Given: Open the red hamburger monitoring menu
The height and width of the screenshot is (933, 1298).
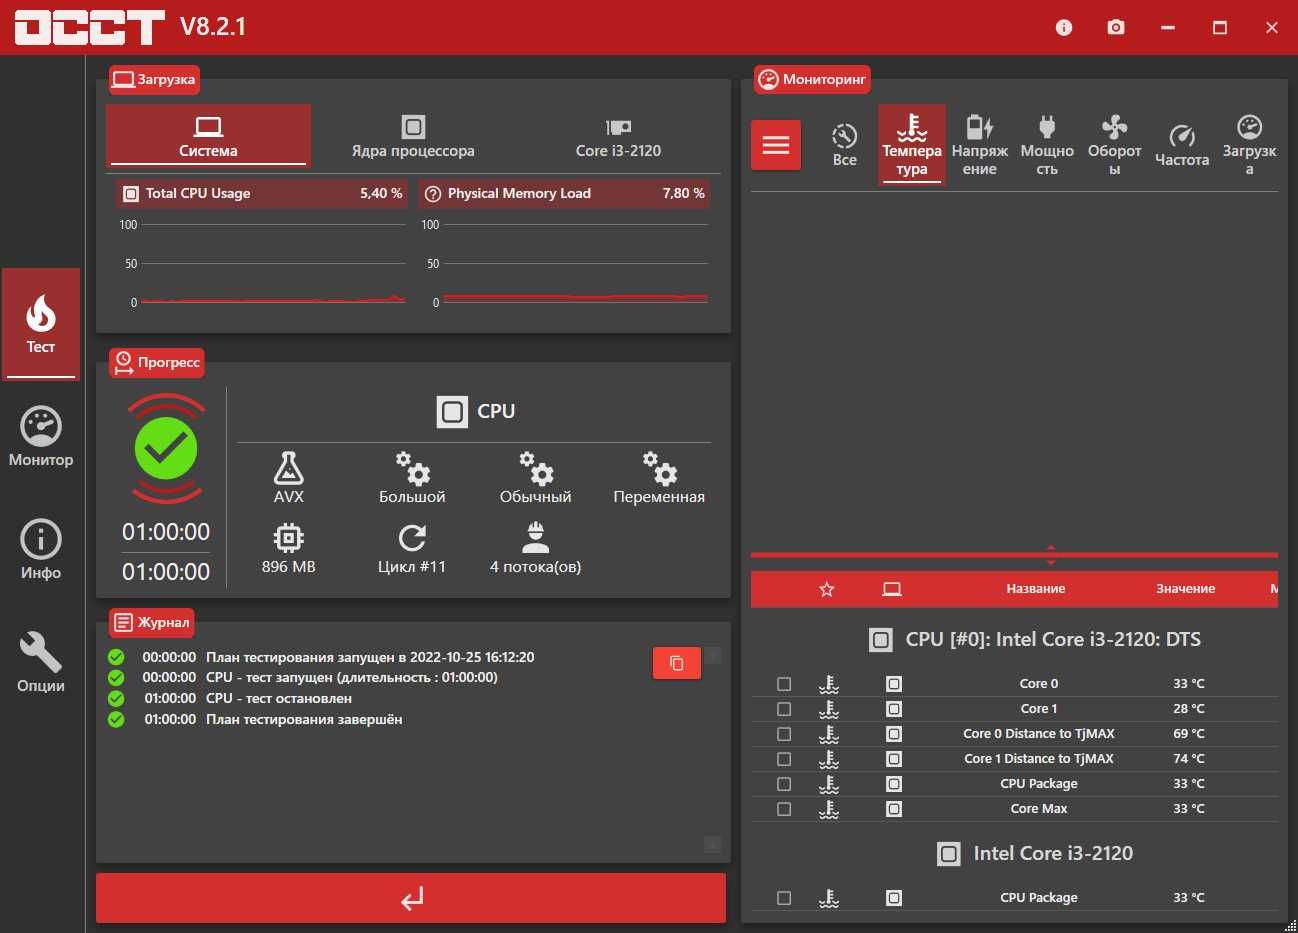Looking at the screenshot, I should click(x=776, y=145).
